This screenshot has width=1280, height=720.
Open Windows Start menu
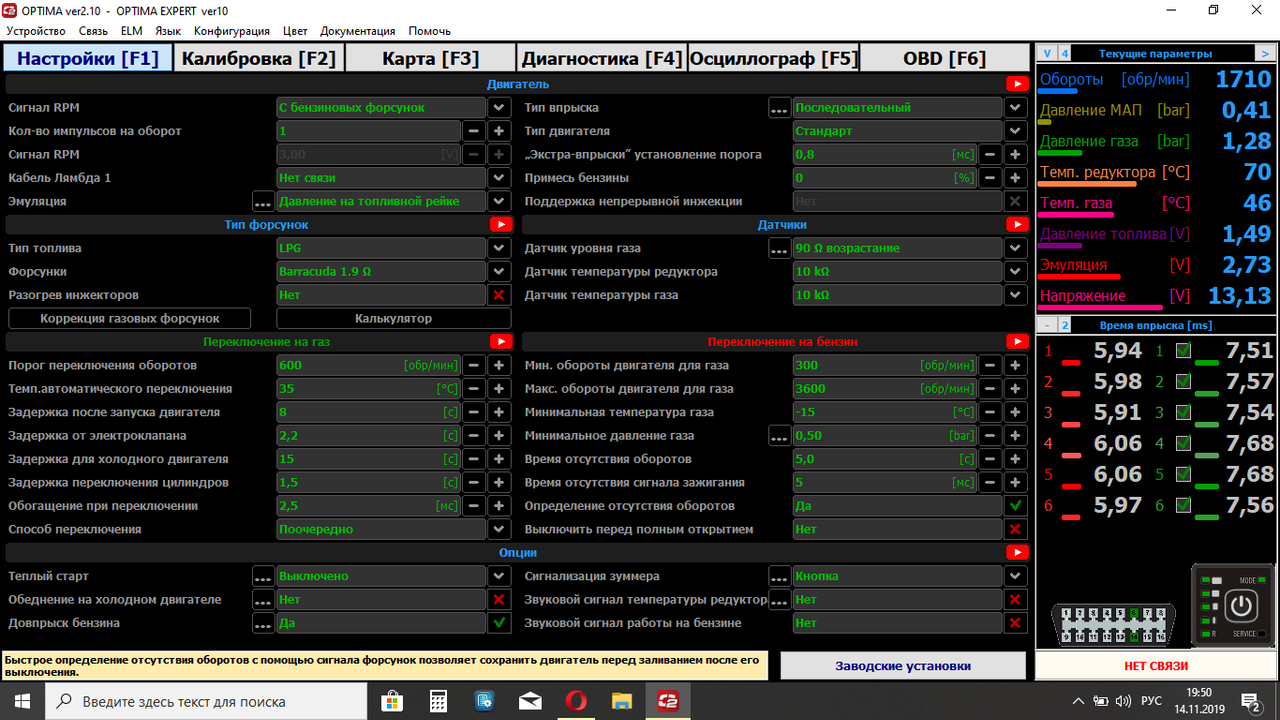22,701
